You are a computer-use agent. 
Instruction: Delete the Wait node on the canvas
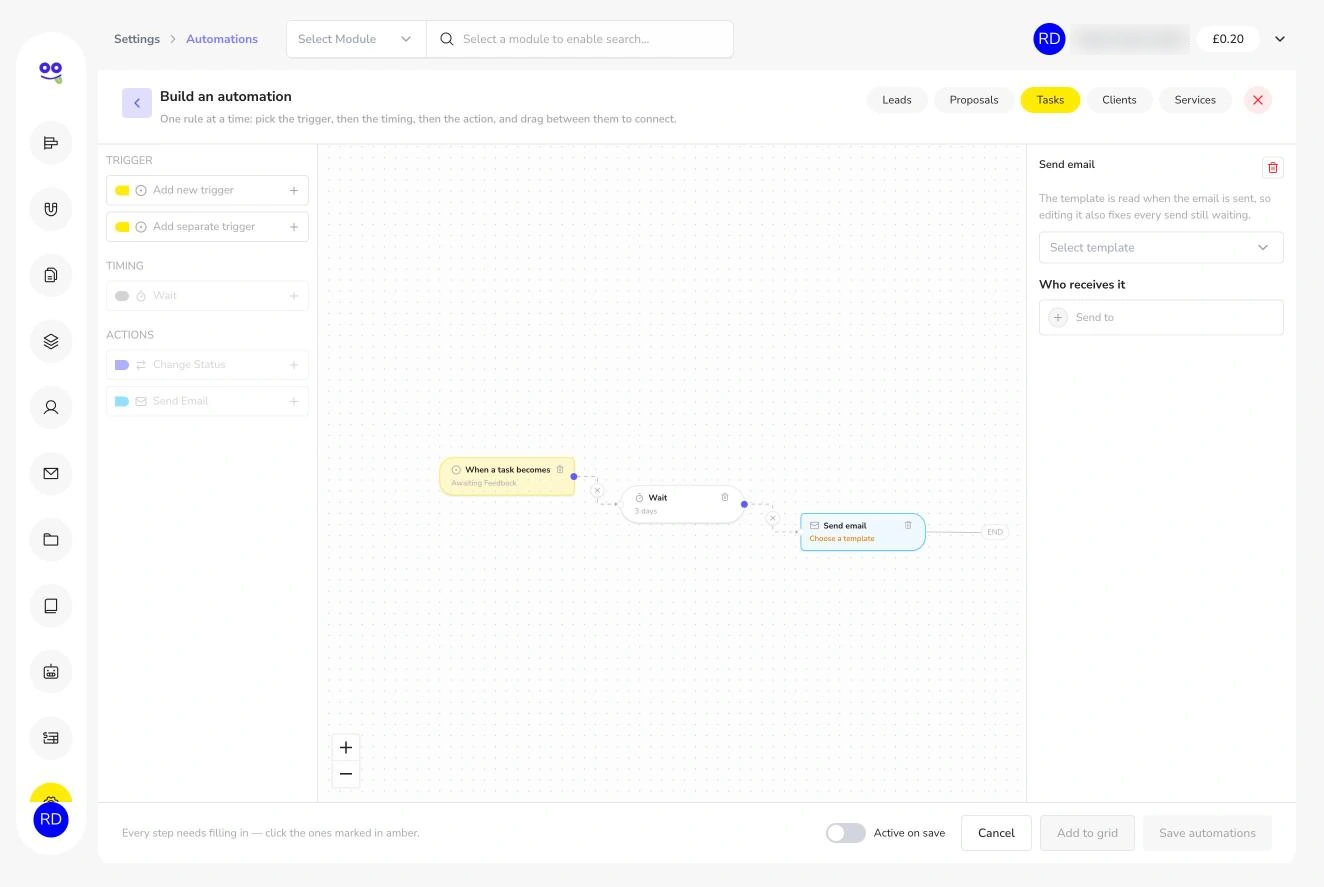(725, 497)
